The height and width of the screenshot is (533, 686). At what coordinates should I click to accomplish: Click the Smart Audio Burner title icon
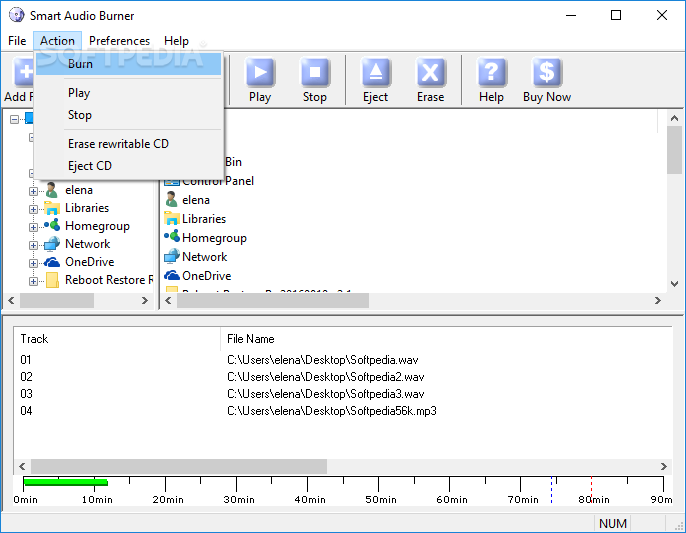point(17,15)
